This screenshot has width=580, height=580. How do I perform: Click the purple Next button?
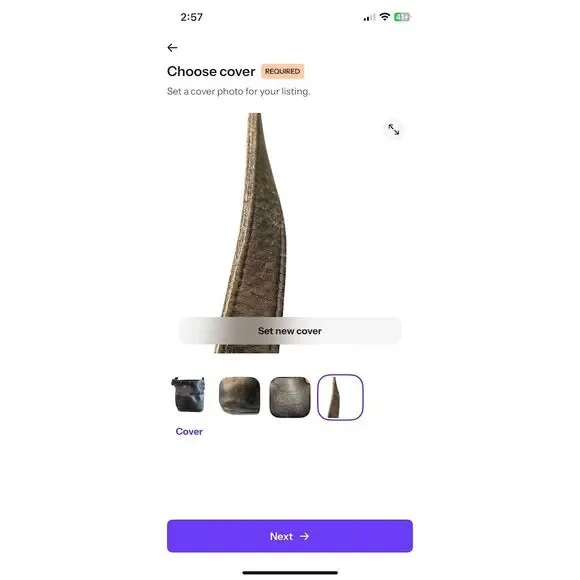[x=290, y=536]
